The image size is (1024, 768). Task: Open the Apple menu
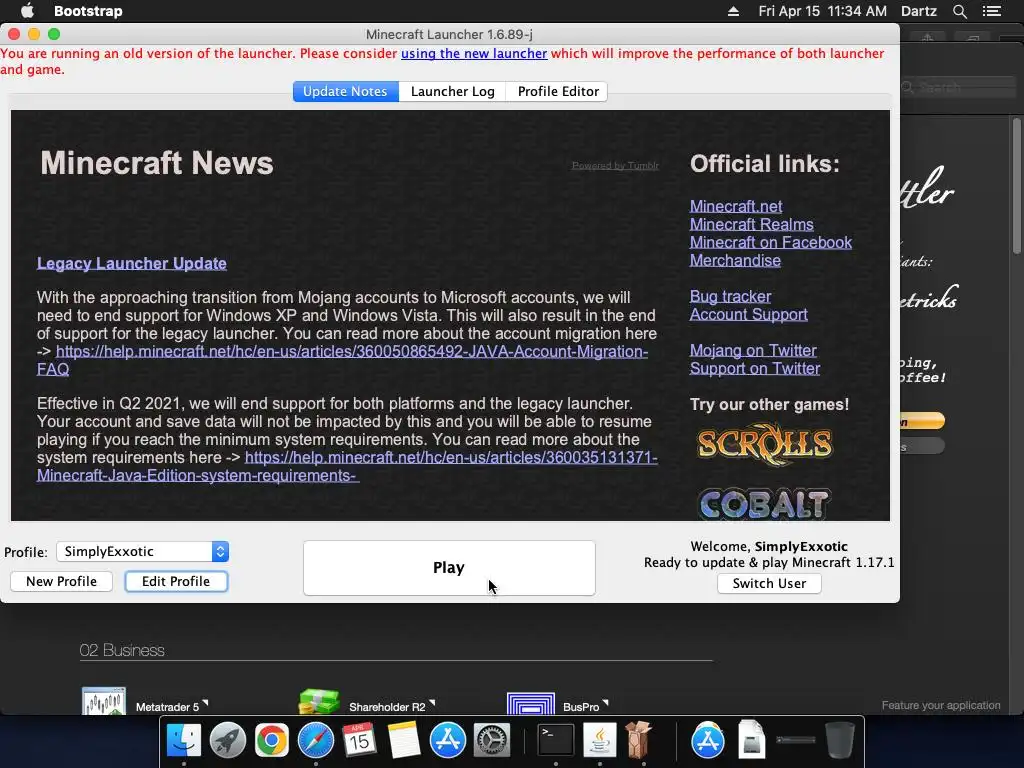pyautogui.click(x=27, y=11)
